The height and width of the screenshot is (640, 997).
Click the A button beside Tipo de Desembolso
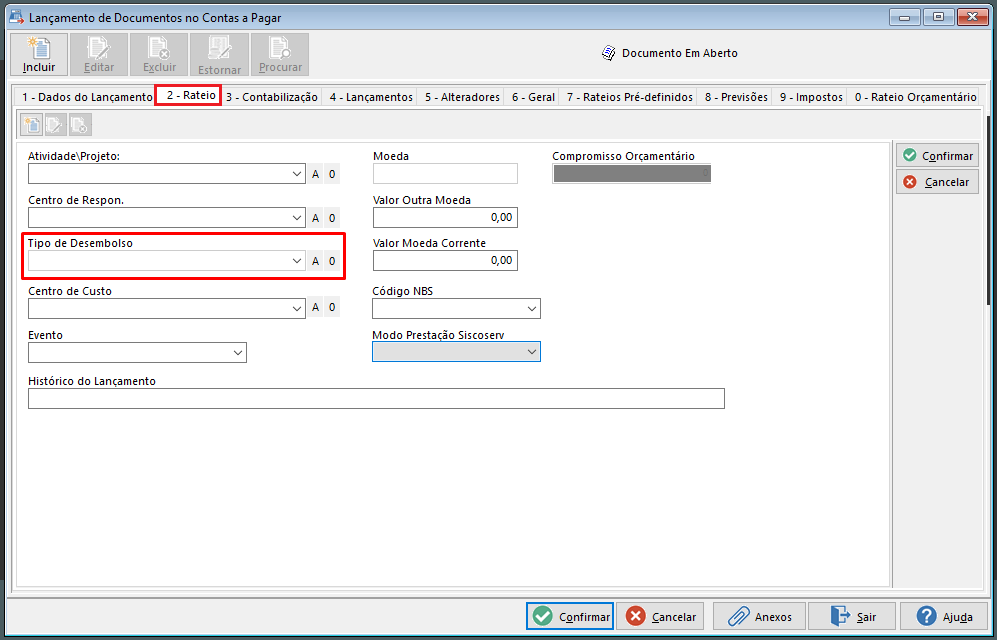pyautogui.click(x=315, y=261)
